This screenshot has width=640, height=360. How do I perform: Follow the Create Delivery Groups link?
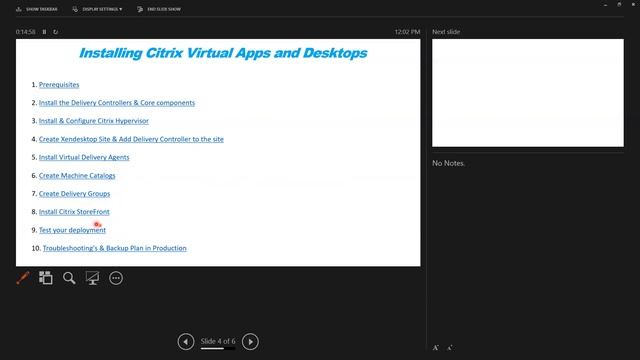(x=74, y=193)
